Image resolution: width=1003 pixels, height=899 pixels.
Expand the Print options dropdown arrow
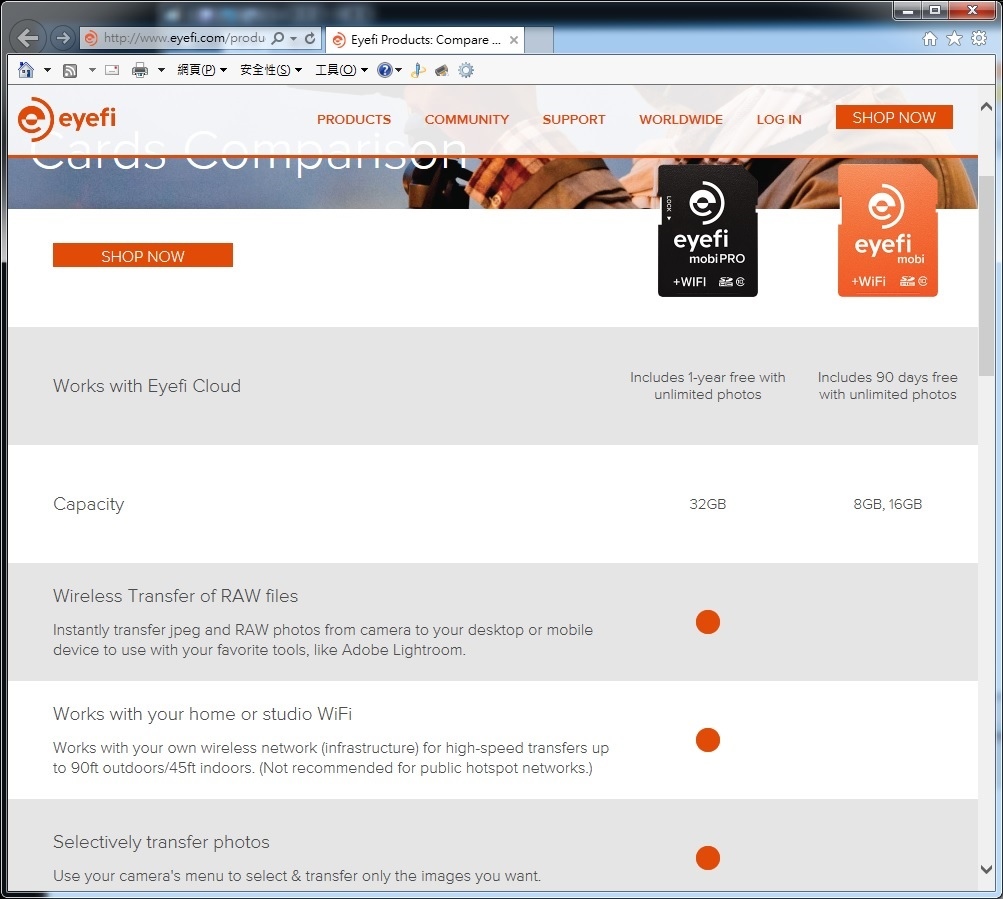pyautogui.click(x=161, y=70)
